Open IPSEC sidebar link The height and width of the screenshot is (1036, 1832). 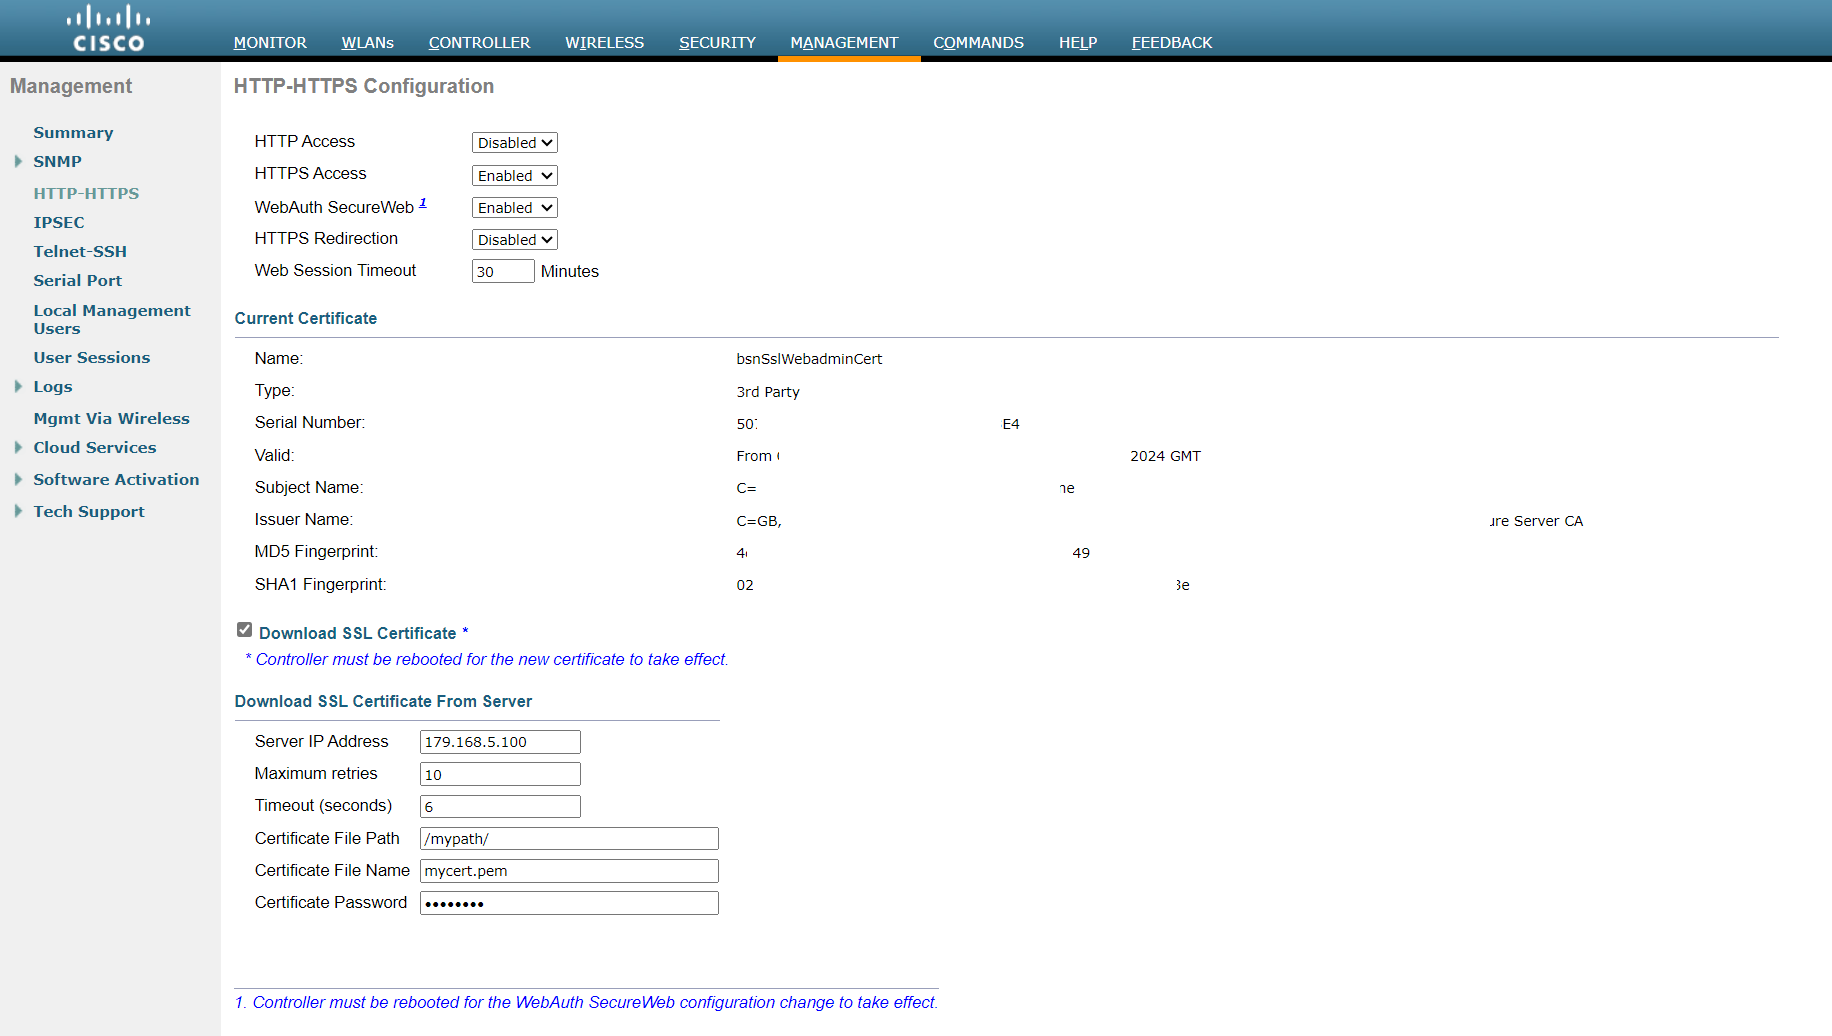pyautogui.click(x=59, y=222)
